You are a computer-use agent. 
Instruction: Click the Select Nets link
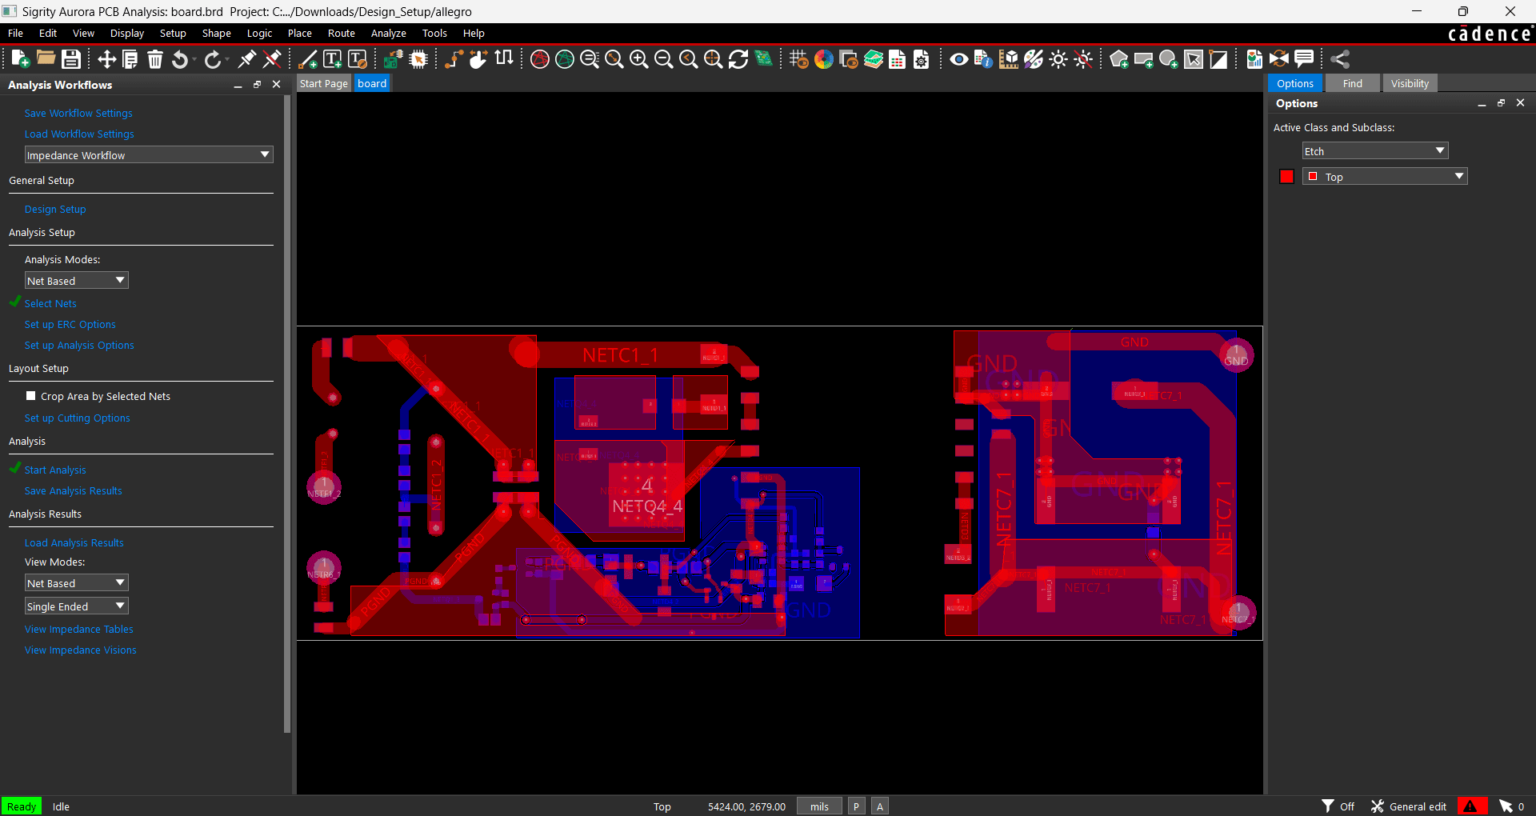coord(50,303)
